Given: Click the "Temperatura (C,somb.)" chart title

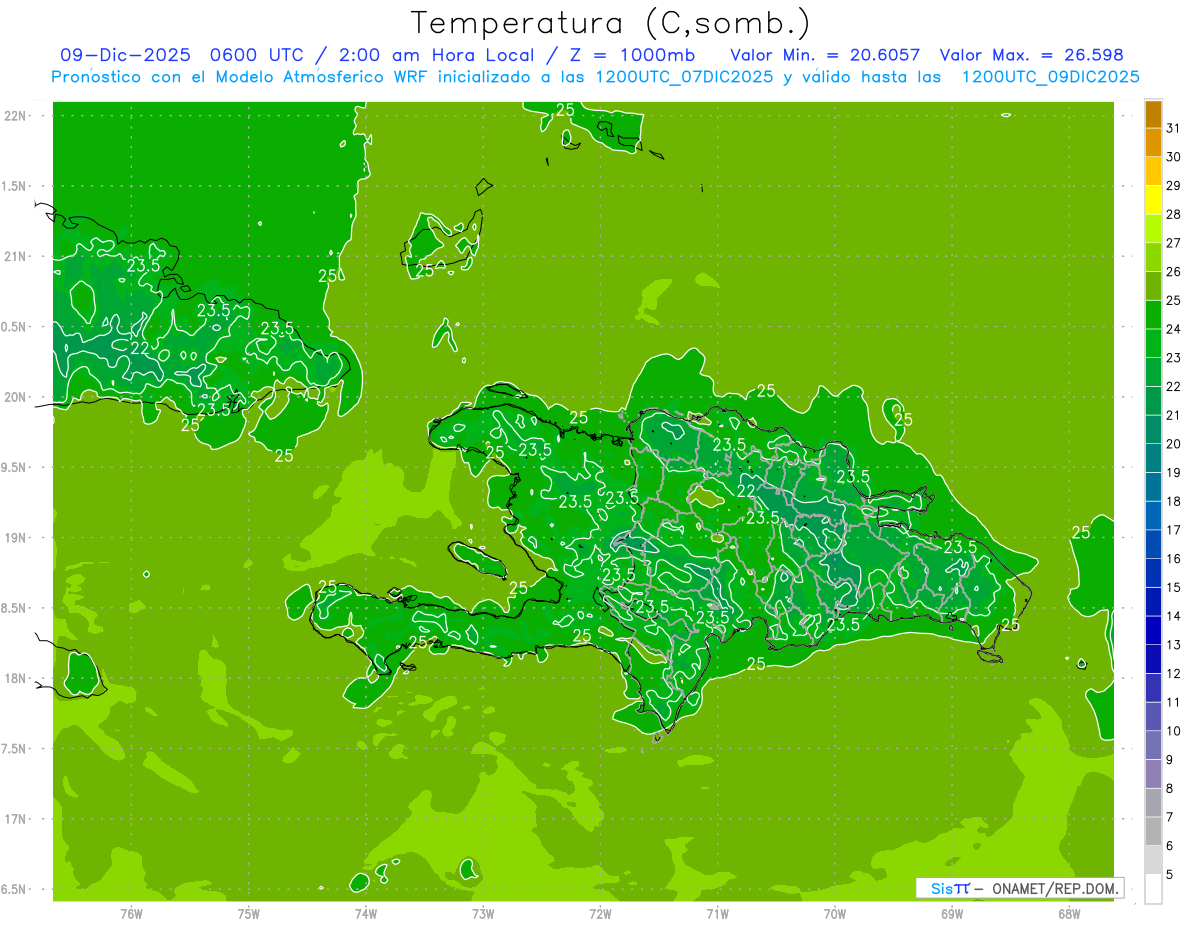Looking at the screenshot, I should pos(611,23).
